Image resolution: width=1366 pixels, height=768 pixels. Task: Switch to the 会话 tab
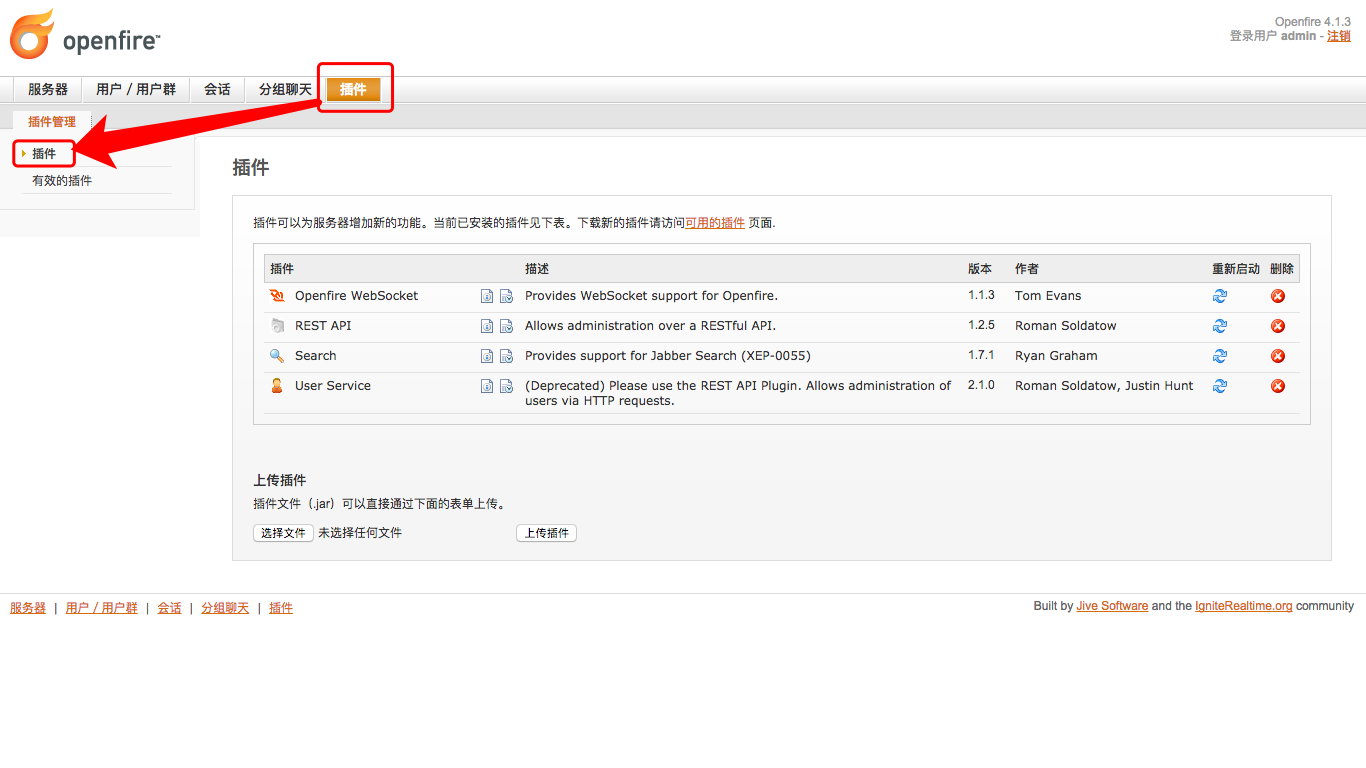pos(217,90)
